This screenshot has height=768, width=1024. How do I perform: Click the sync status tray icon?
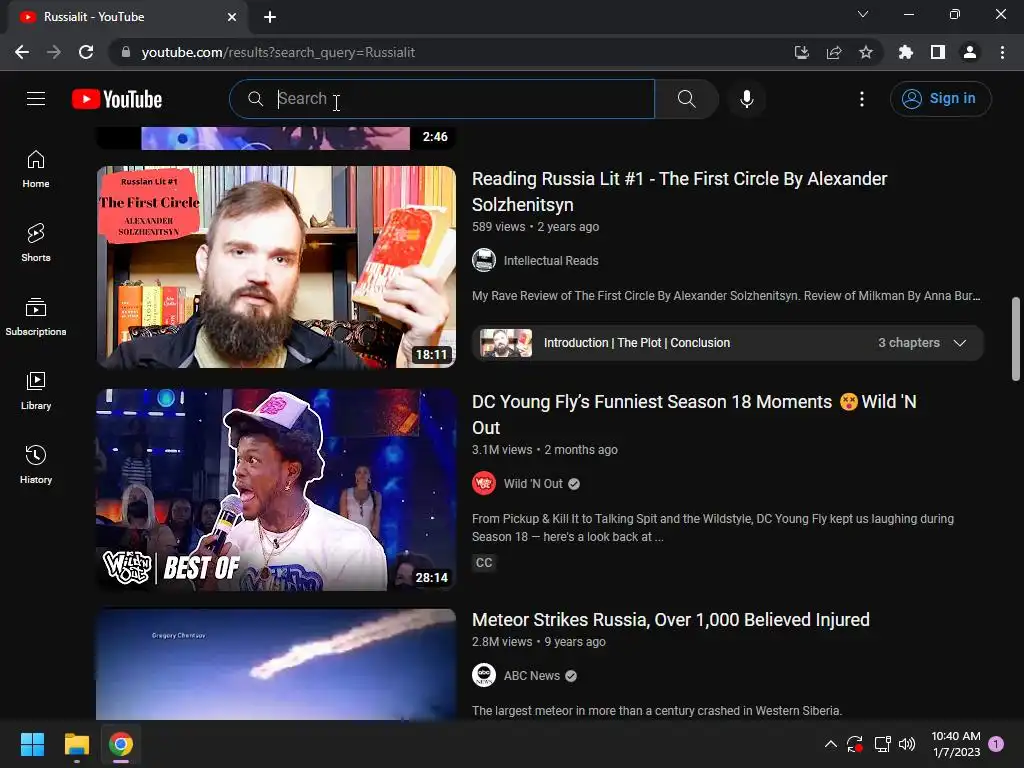[x=855, y=744]
